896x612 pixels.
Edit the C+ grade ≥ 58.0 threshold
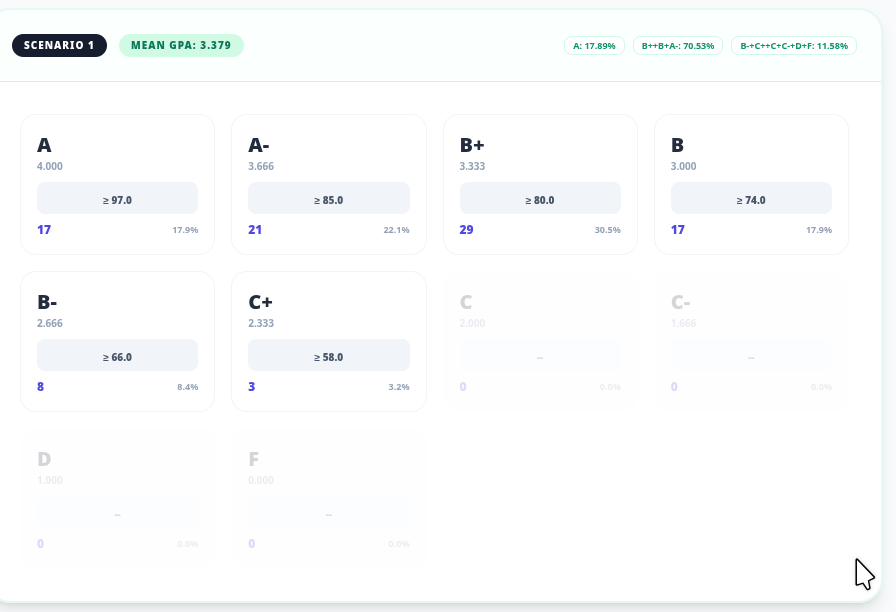click(x=328, y=356)
